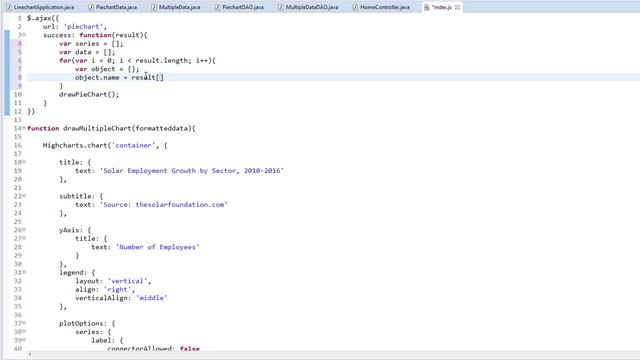Click the 'vertical' layout value
The height and width of the screenshot is (360, 640).
click(x=127, y=281)
